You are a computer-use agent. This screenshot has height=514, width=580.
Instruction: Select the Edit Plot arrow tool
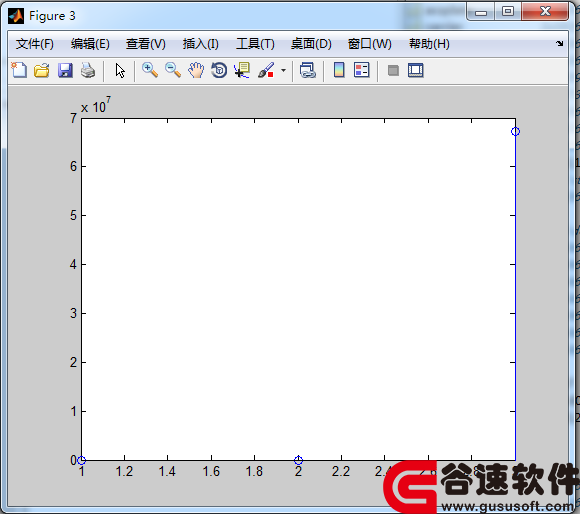click(120, 70)
